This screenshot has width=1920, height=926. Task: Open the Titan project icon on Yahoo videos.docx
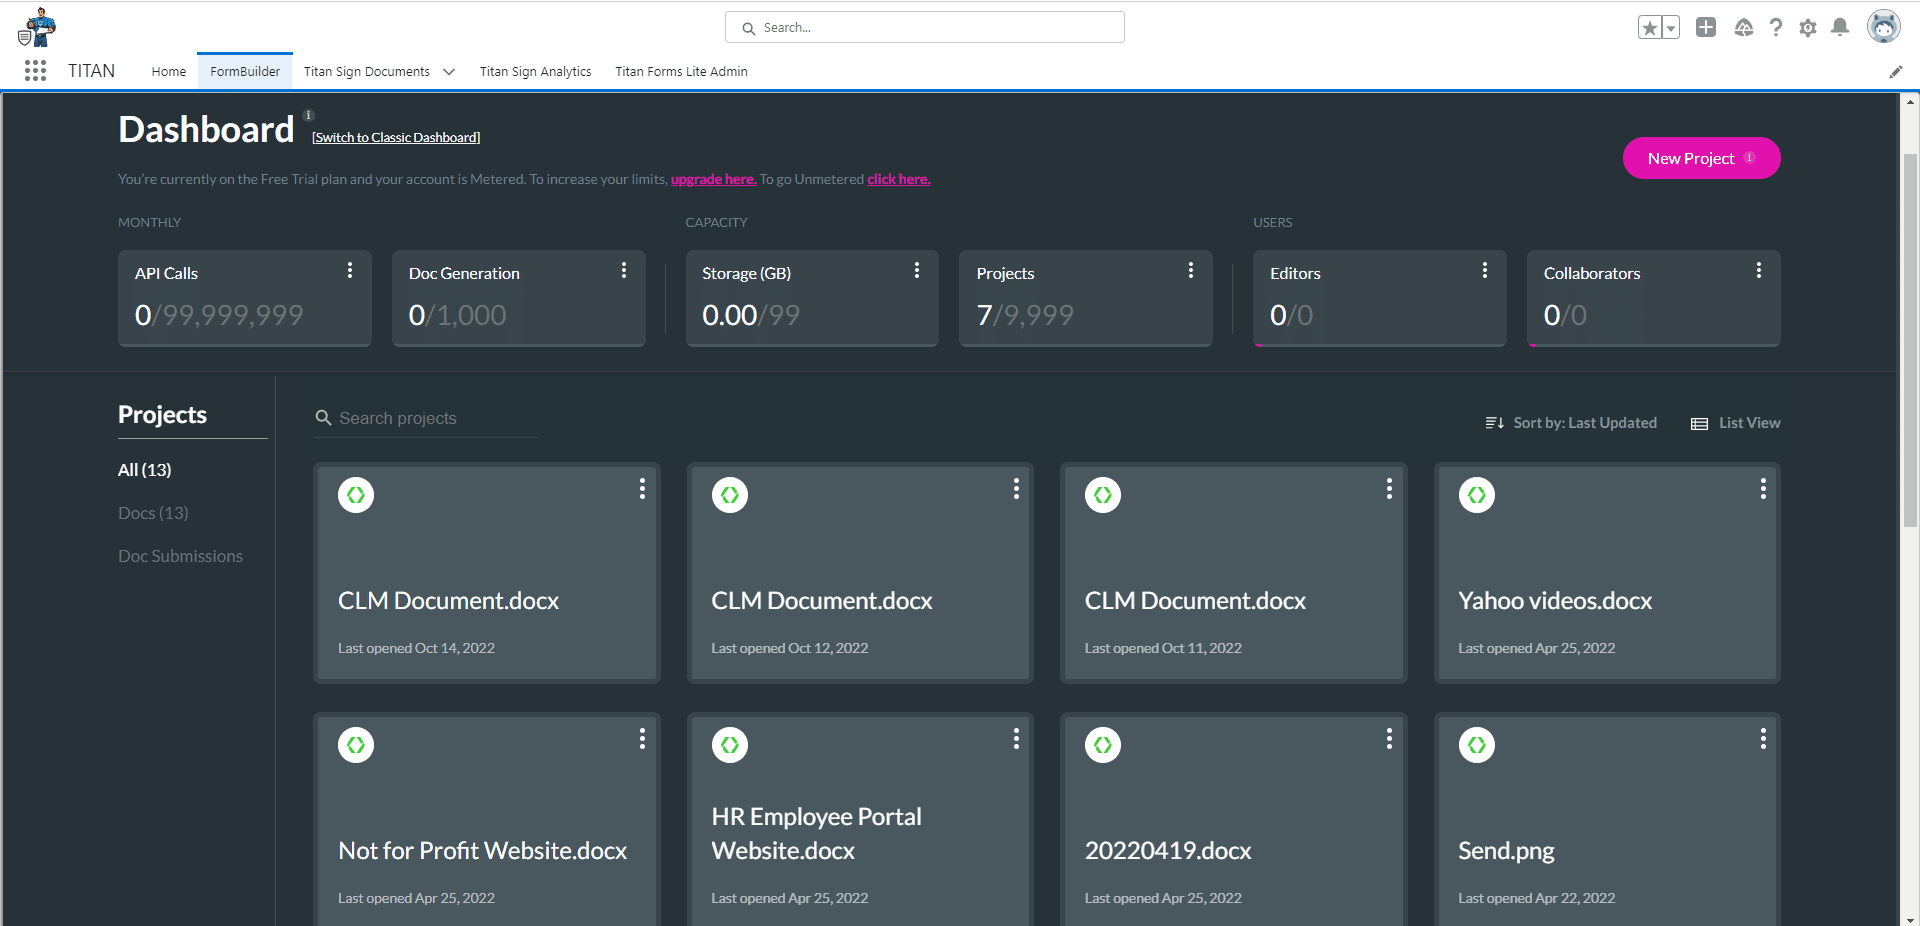[x=1477, y=494]
